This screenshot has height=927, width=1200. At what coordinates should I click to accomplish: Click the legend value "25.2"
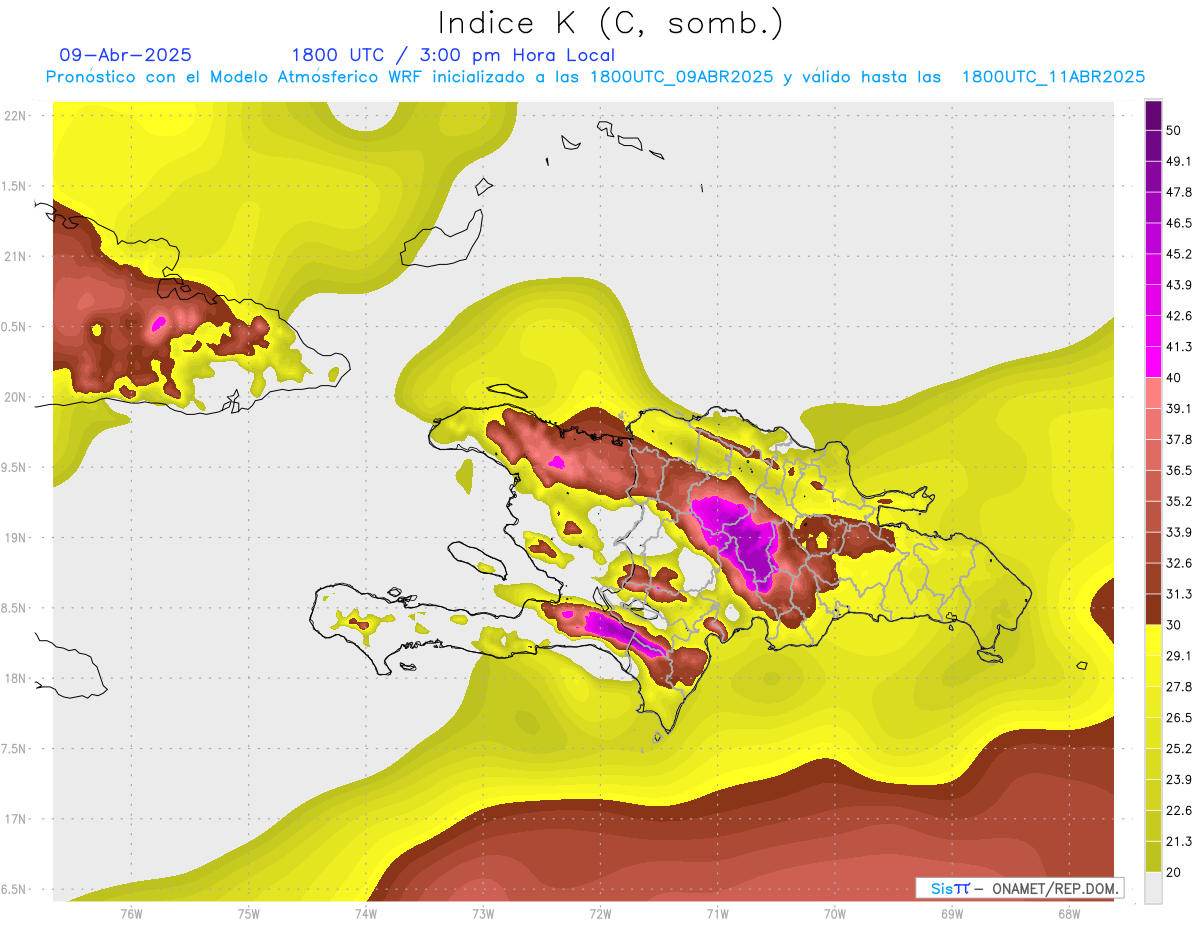click(x=1179, y=748)
